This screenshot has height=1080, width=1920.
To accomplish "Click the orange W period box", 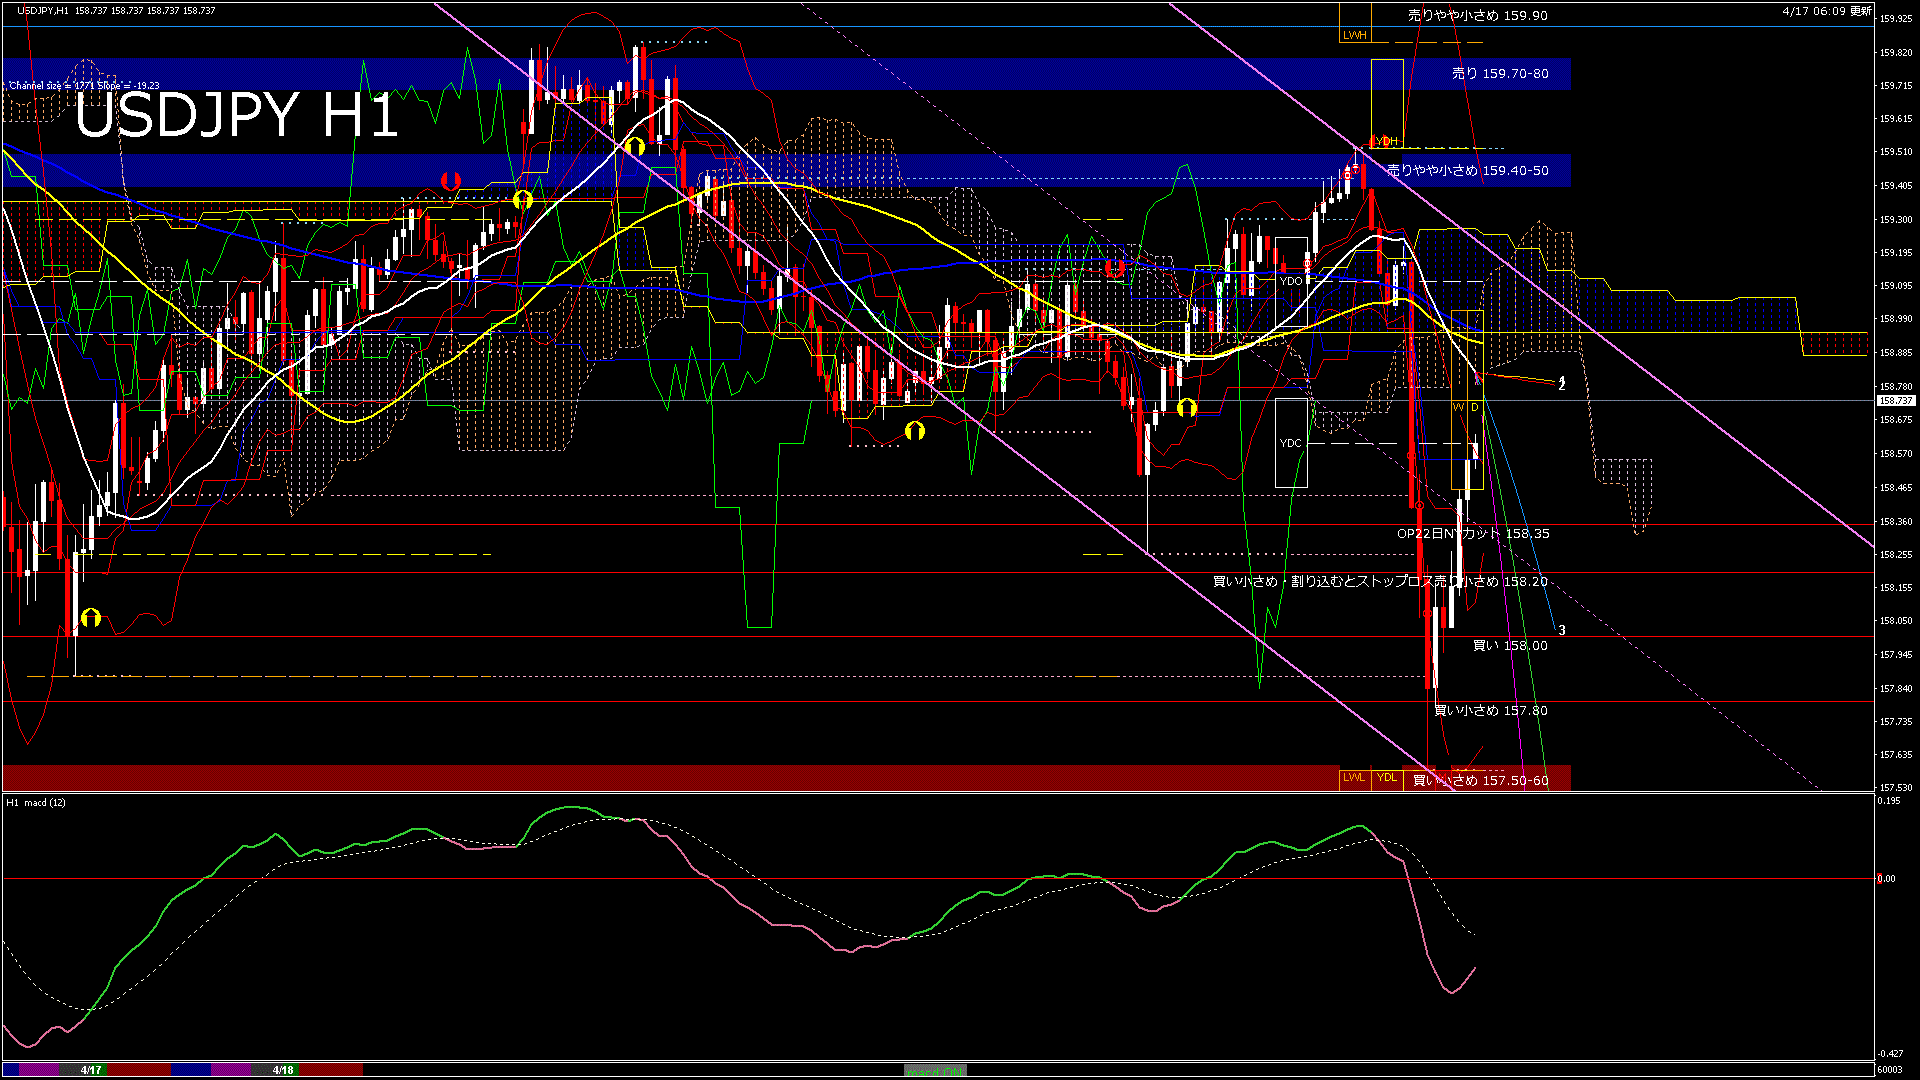I will pos(1458,408).
